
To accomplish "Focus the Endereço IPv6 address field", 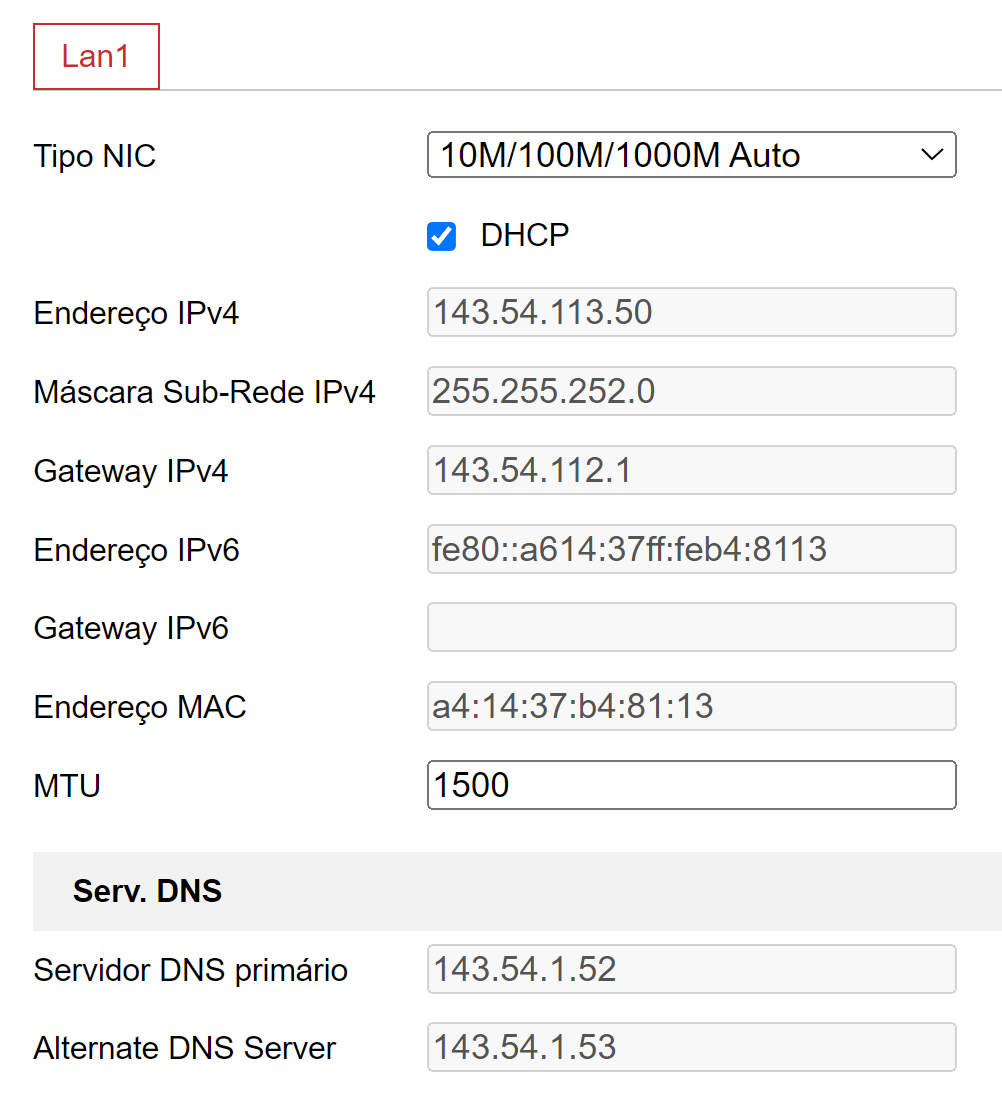I will tap(691, 549).
